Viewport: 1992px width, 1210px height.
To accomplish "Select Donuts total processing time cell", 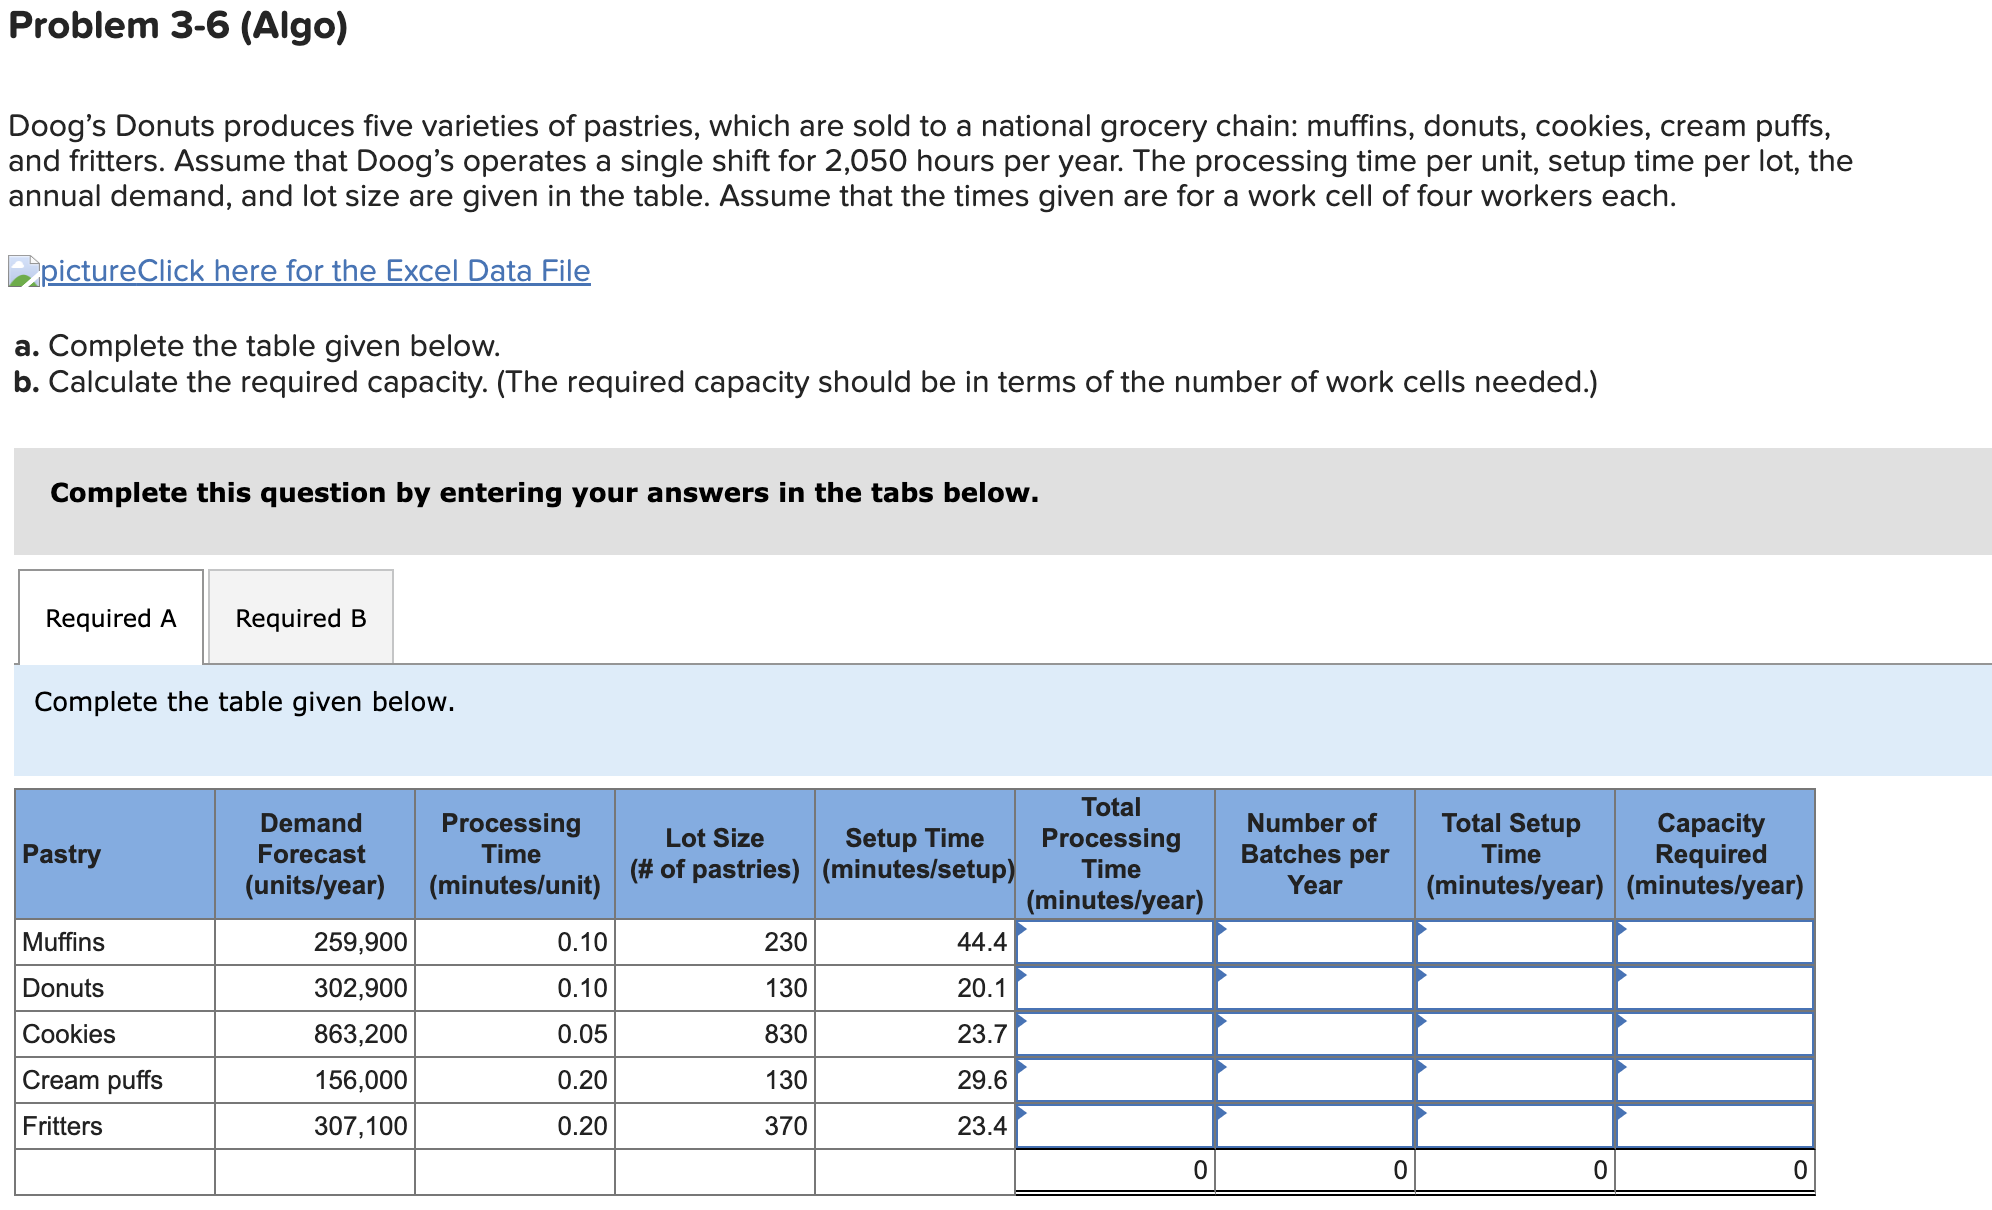I will click(x=1114, y=988).
